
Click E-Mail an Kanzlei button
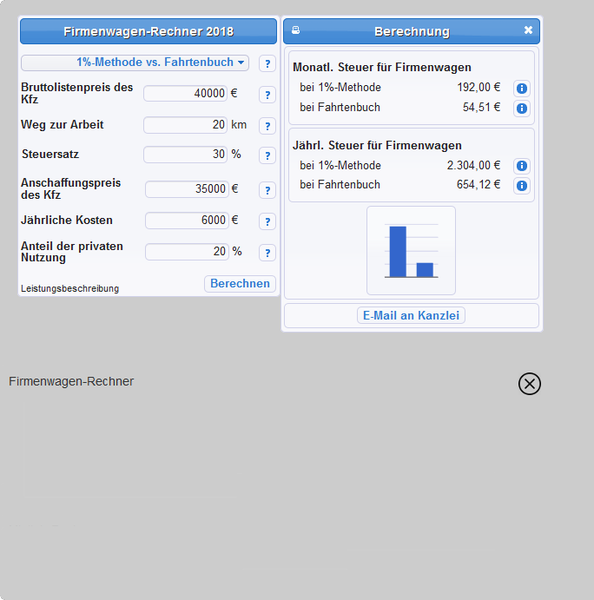click(411, 315)
